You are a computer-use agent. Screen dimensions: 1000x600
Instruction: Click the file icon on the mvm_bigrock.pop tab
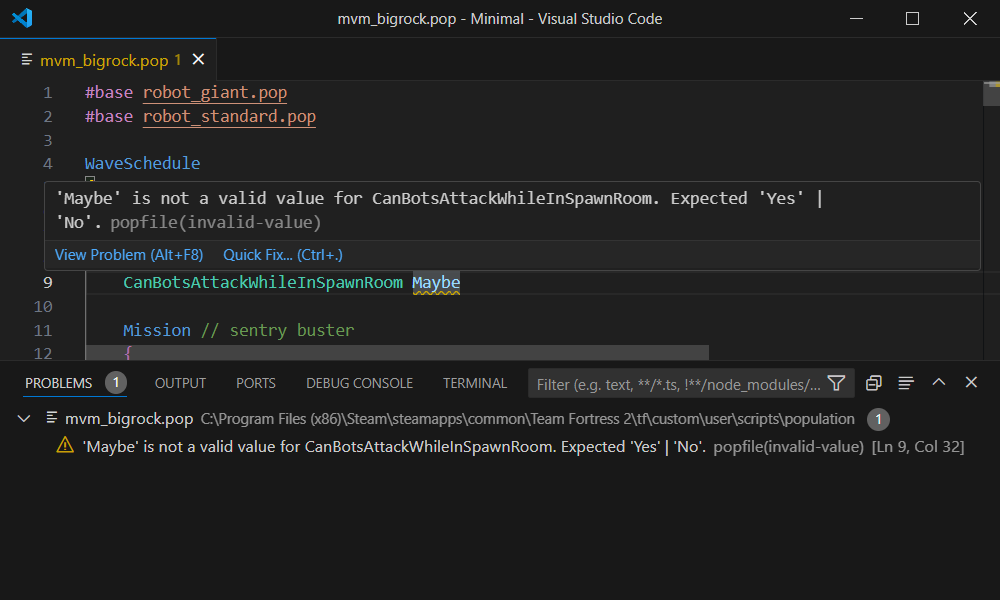(x=27, y=59)
